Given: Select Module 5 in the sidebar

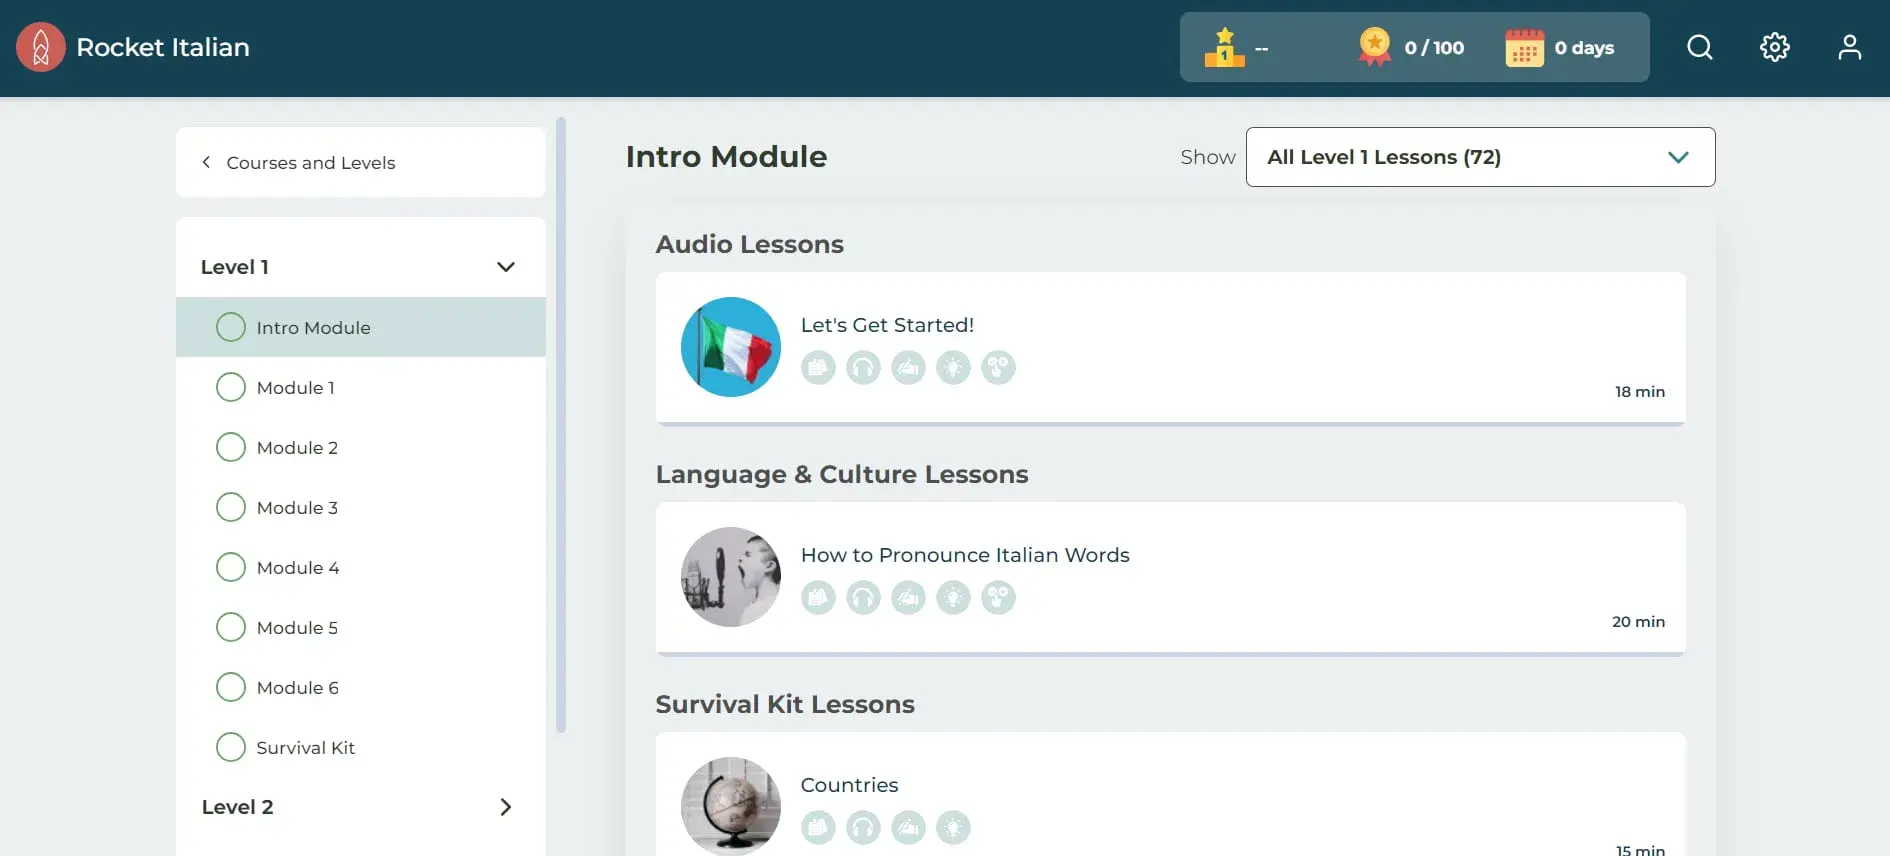Looking at the screenshot, I should (297, 628).
